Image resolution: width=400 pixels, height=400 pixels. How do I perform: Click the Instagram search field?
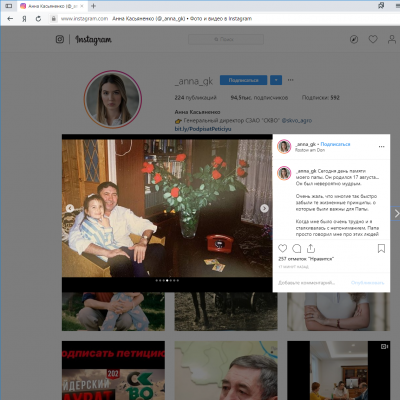(226, 39)
